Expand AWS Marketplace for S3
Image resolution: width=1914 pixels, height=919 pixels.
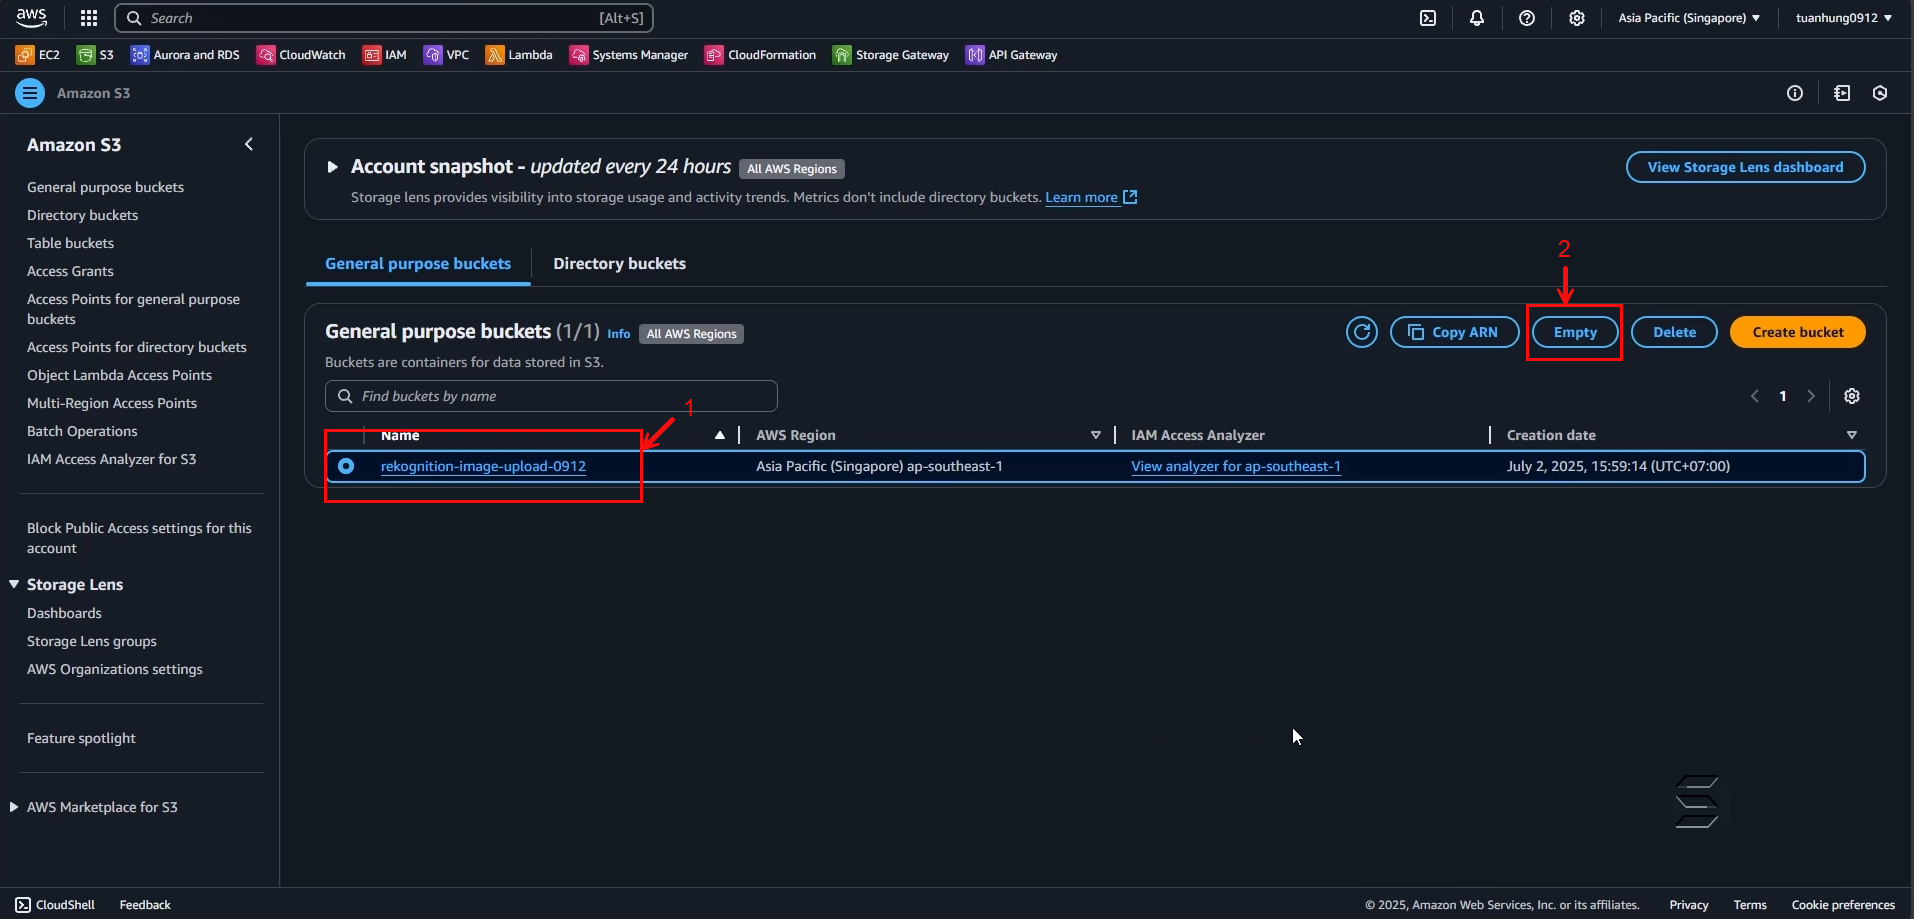pos(14,807)
